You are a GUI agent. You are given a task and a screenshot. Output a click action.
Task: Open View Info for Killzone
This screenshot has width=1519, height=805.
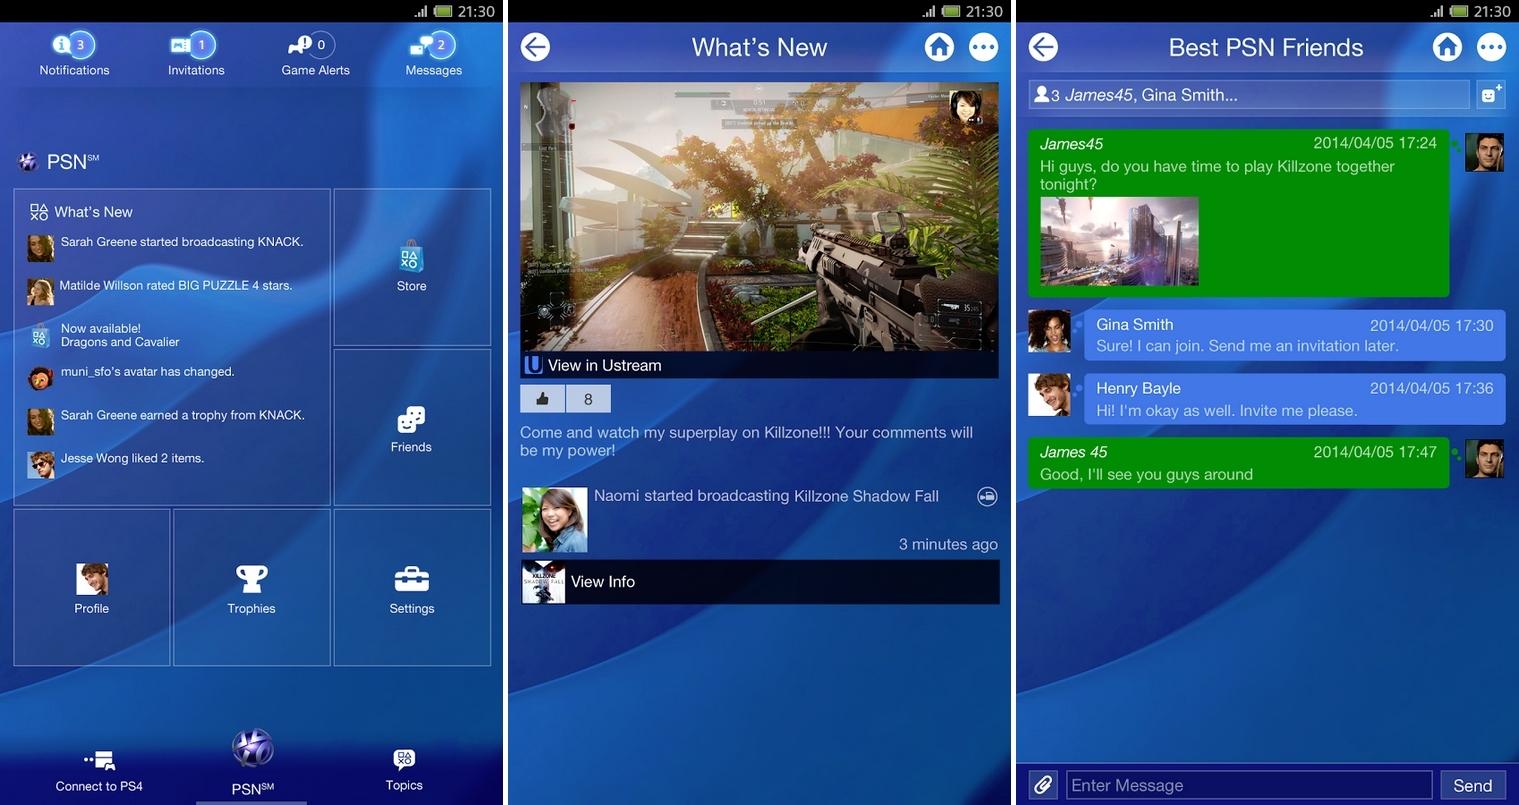[760, 582]
